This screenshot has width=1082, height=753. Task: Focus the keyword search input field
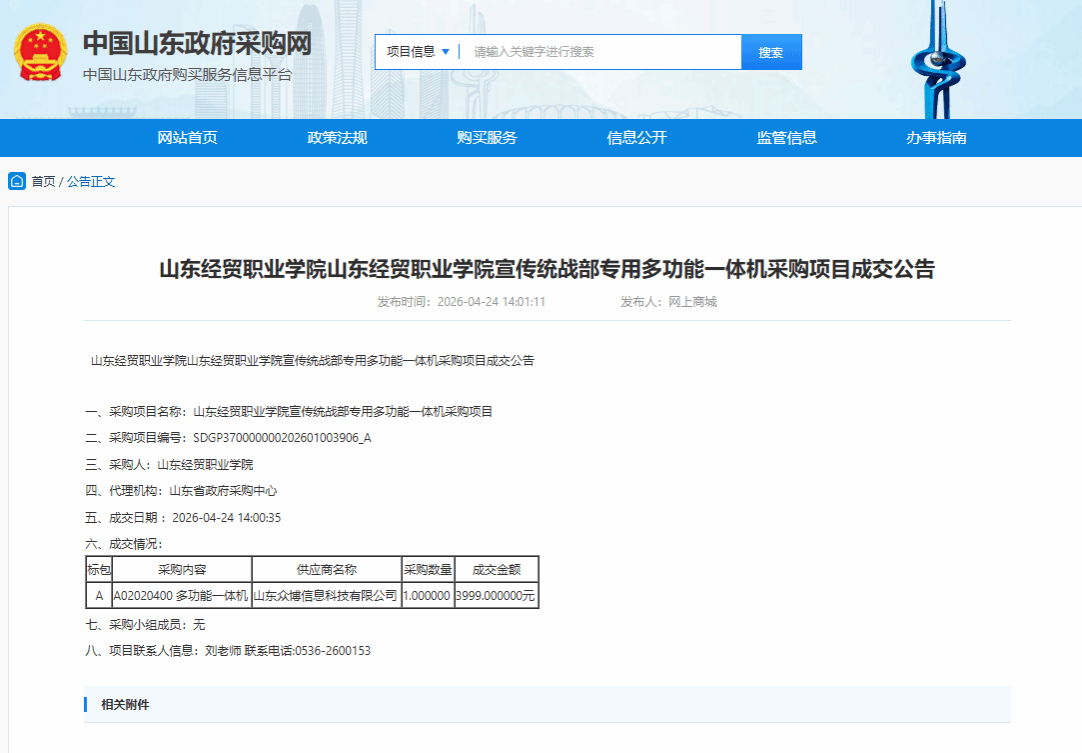click(x=602, y=52)
